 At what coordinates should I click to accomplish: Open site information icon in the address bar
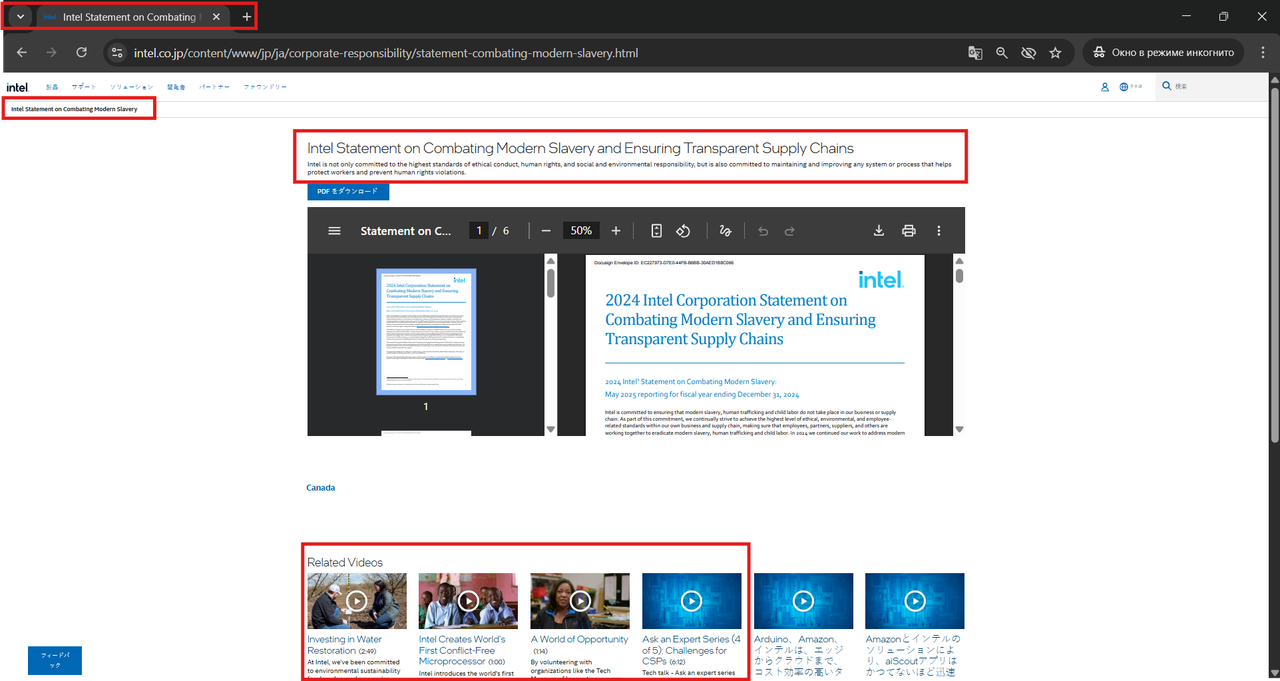pyautogui.click(x=117, y=53)
